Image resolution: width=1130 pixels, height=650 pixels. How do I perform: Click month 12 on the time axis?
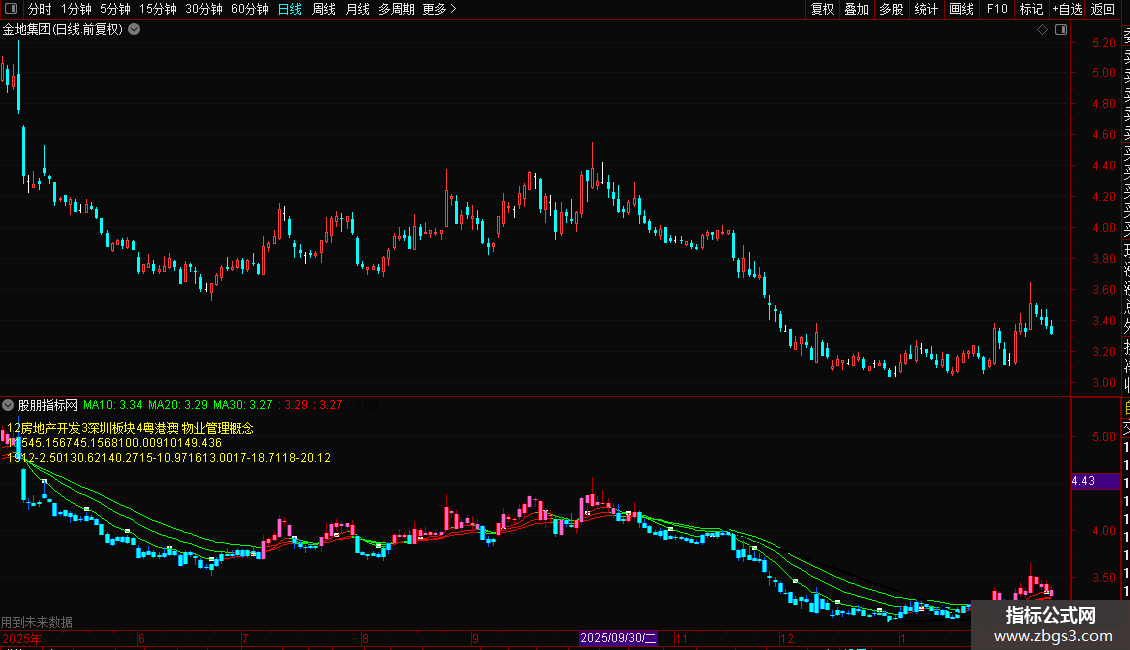coord(787,638)
